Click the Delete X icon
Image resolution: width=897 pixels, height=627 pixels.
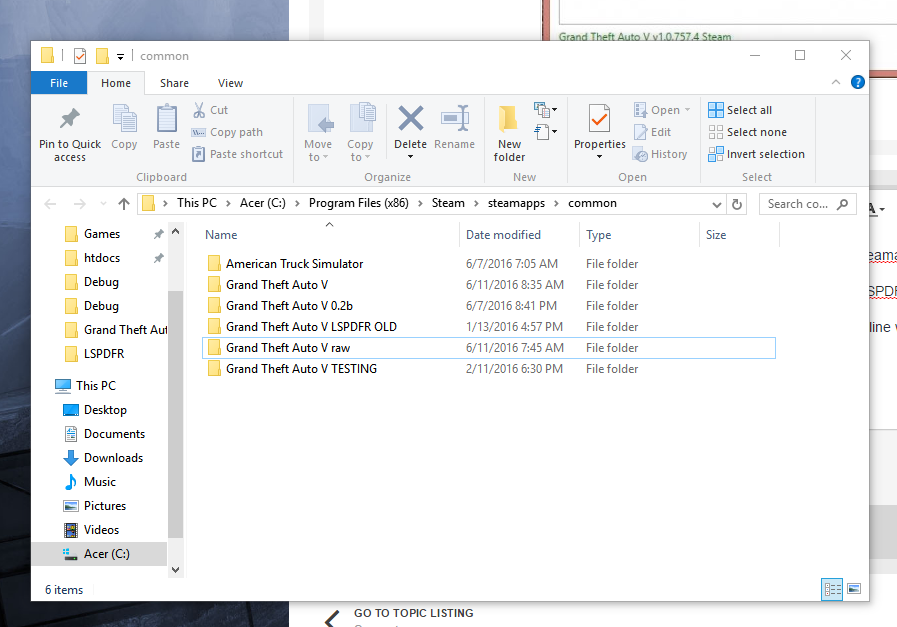click(x=411, y=118)
